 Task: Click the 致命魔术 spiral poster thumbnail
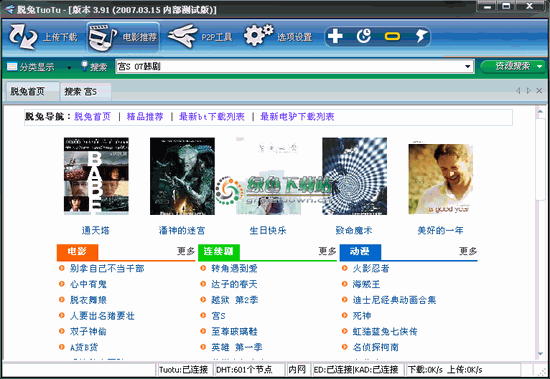point(355,176)
